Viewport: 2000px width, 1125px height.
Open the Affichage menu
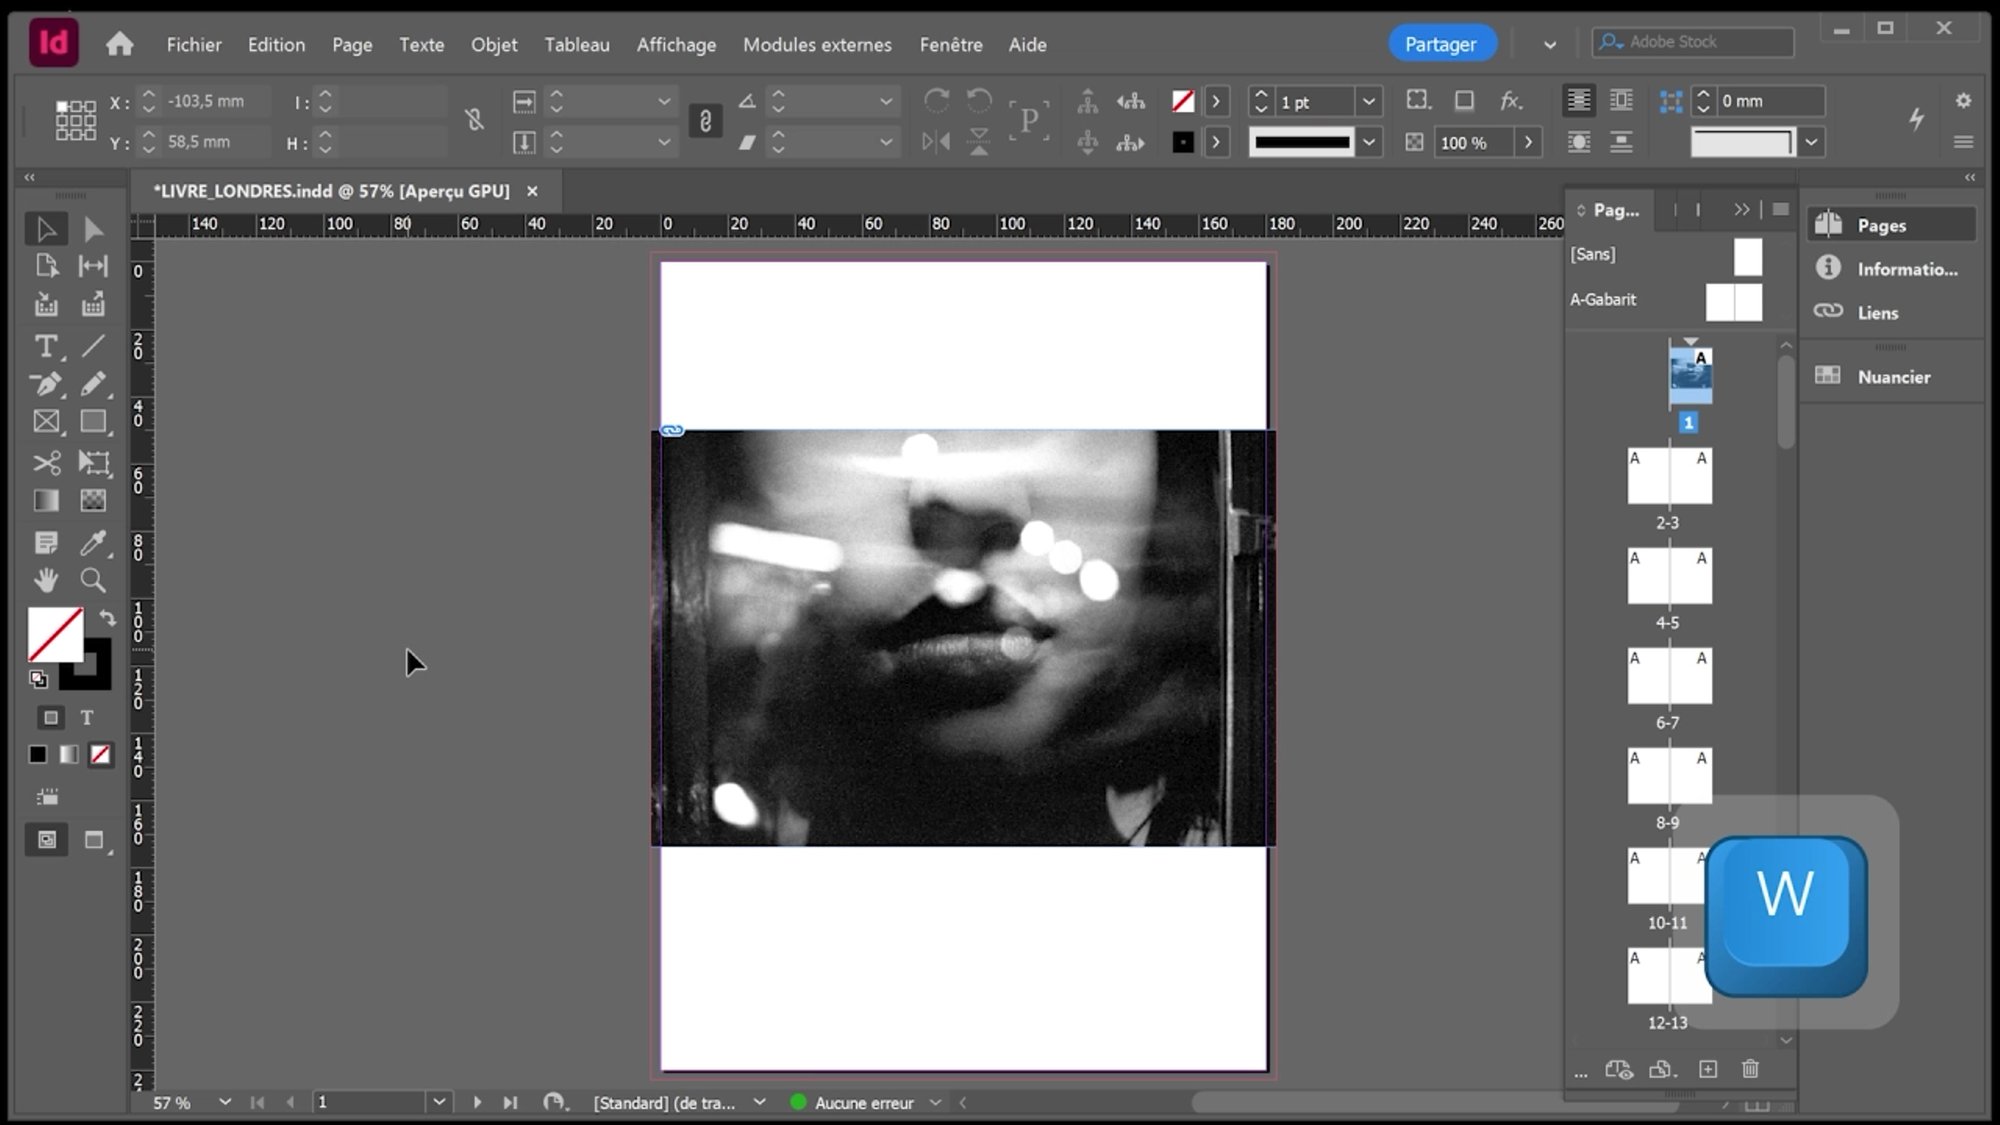click(x=676, y=45)
